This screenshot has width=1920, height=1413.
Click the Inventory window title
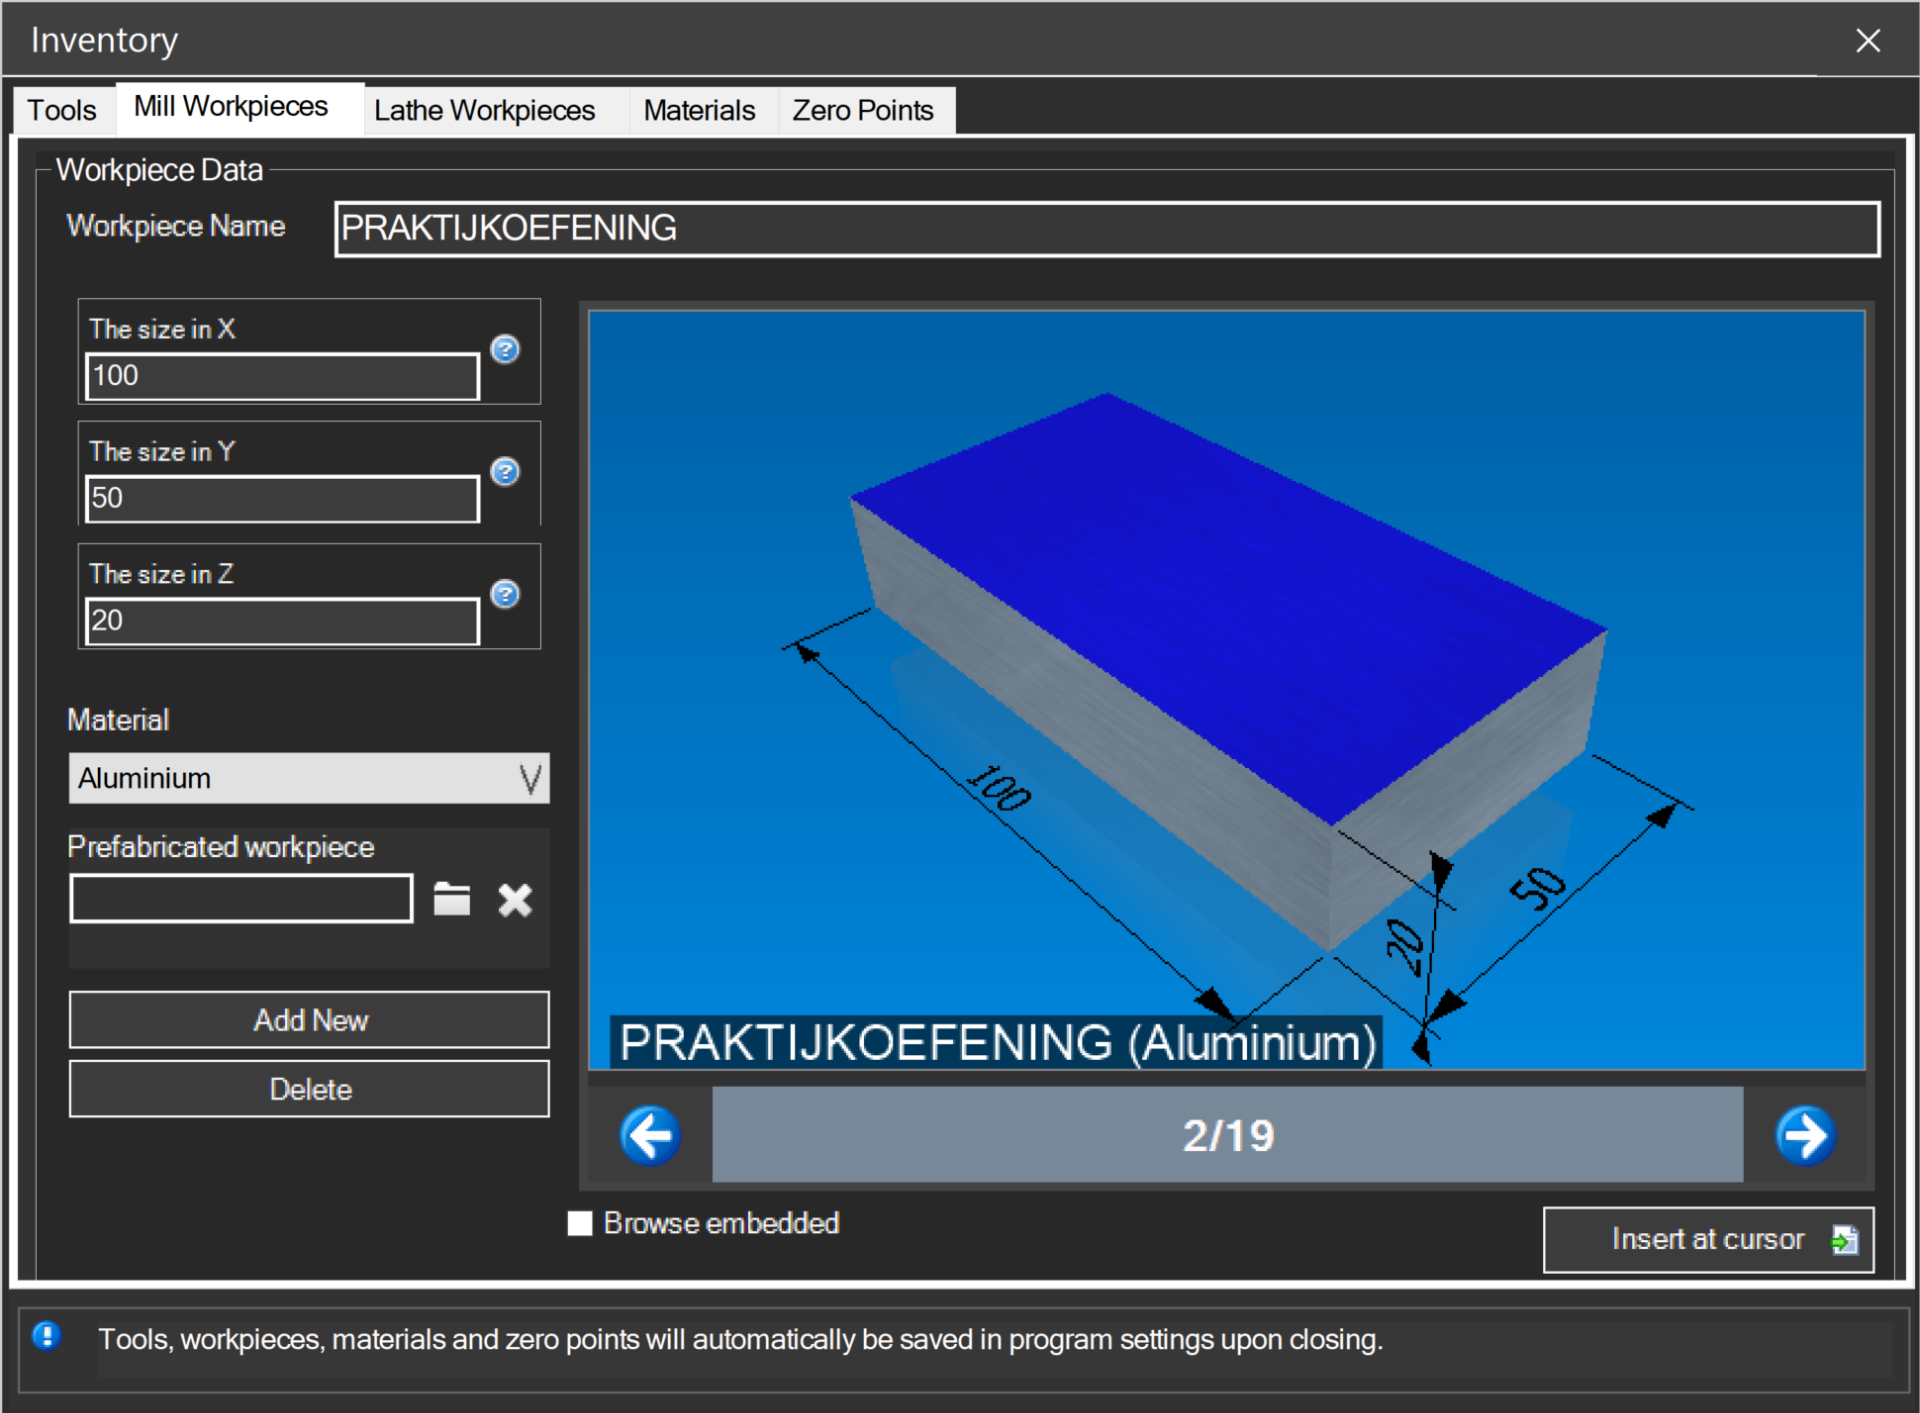pos(104,40)
